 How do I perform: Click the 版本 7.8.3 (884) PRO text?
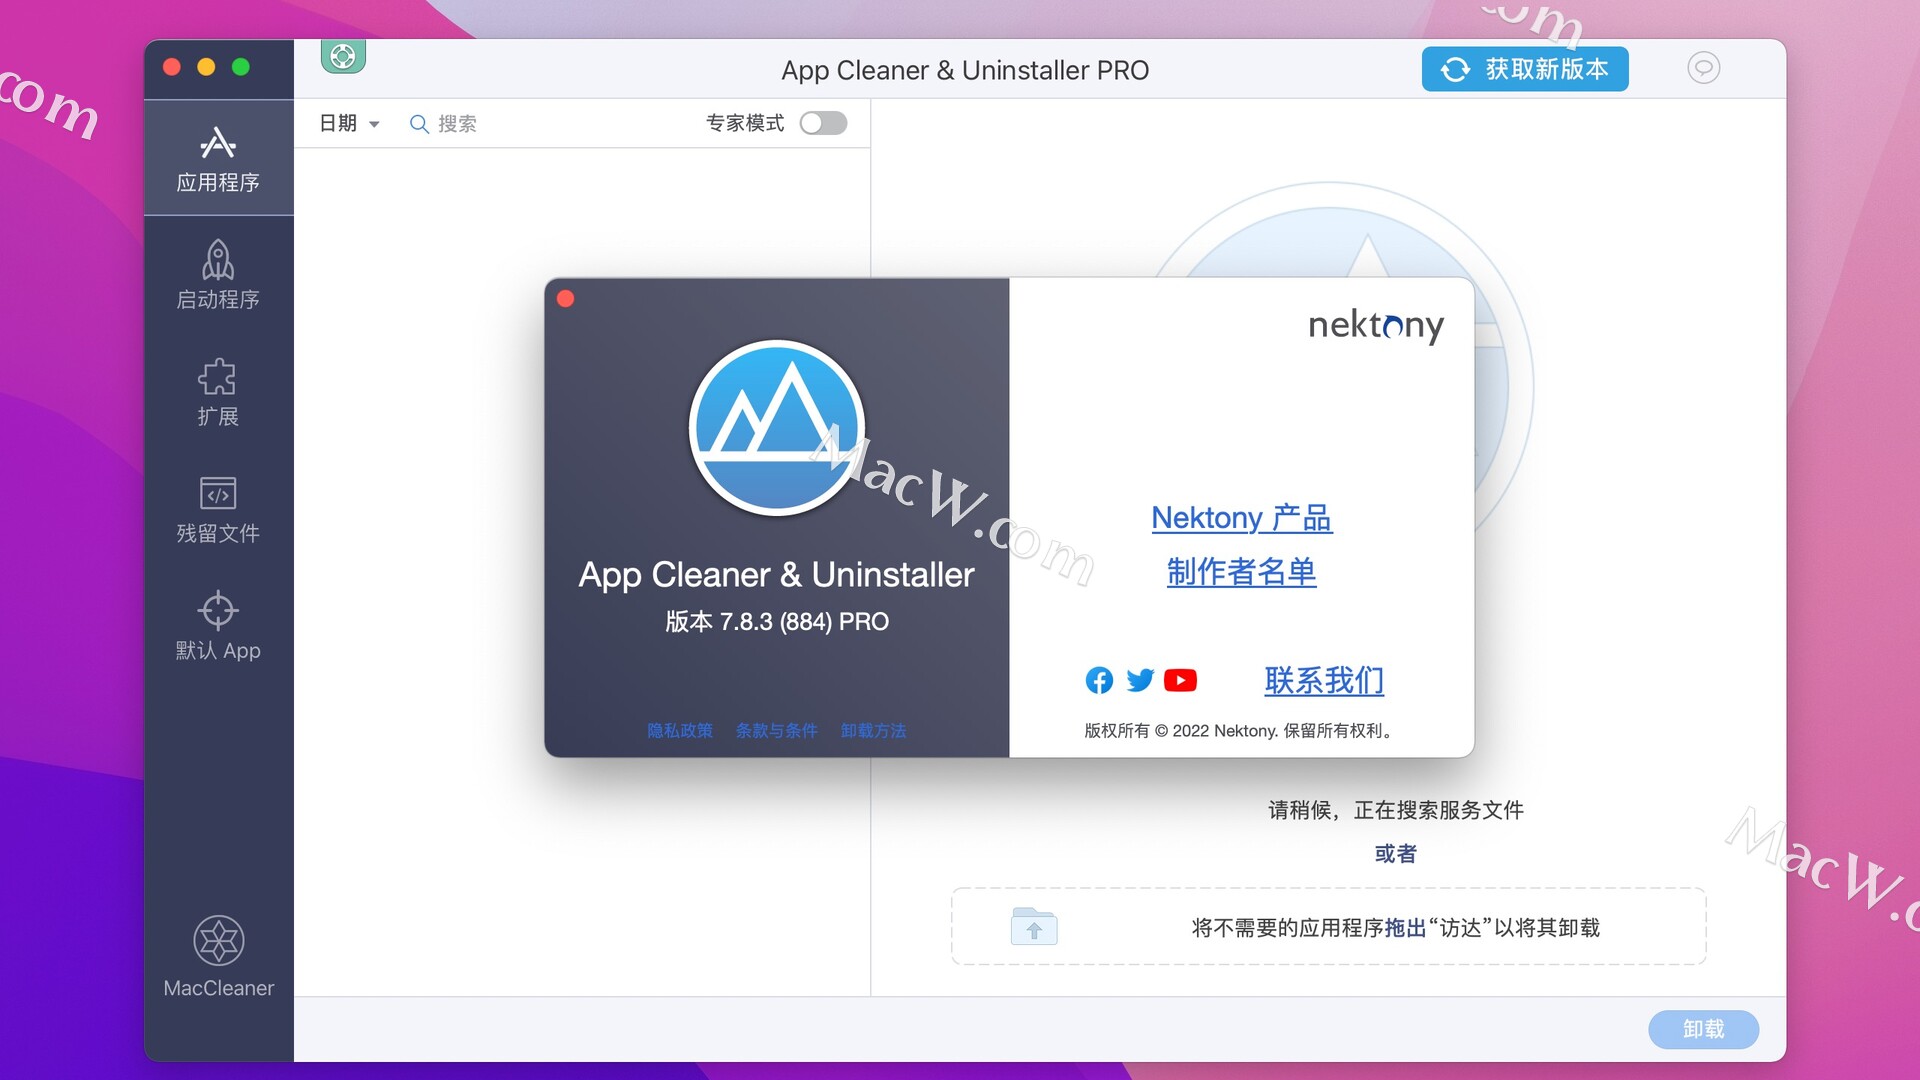pyautogui.click(x=777, y=622)
